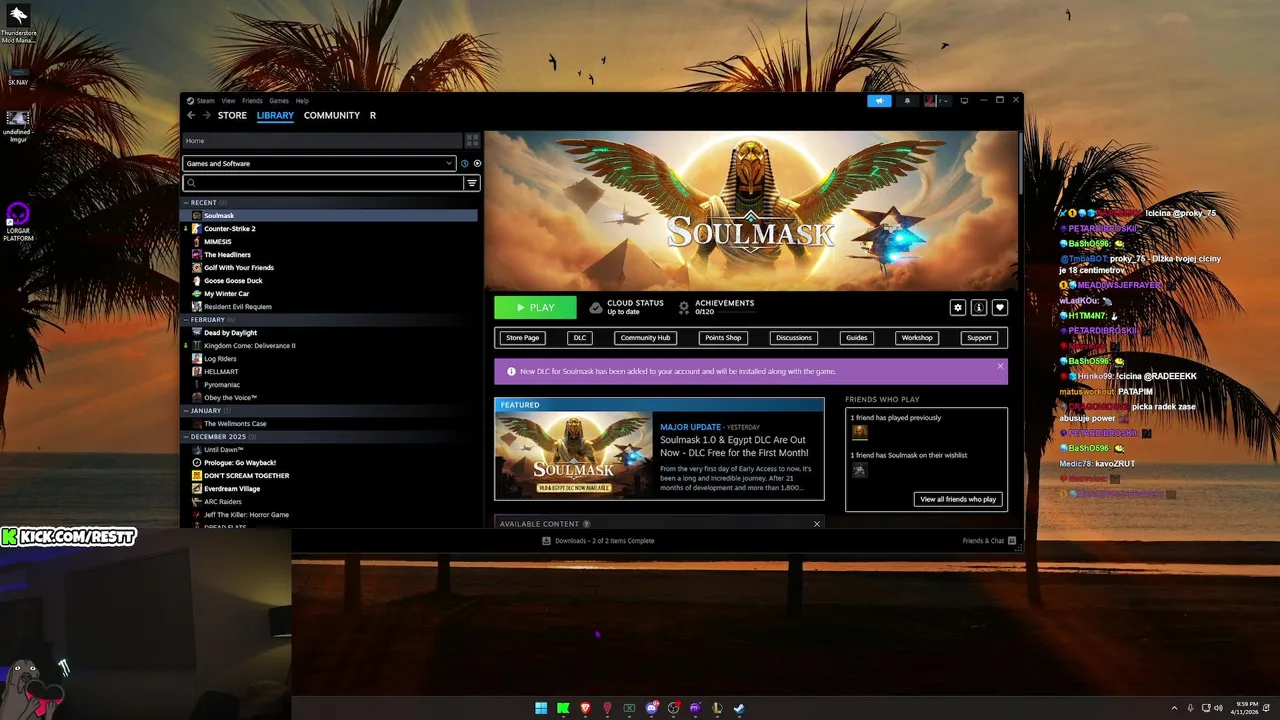Open Guides button

(x=857, y=338)
